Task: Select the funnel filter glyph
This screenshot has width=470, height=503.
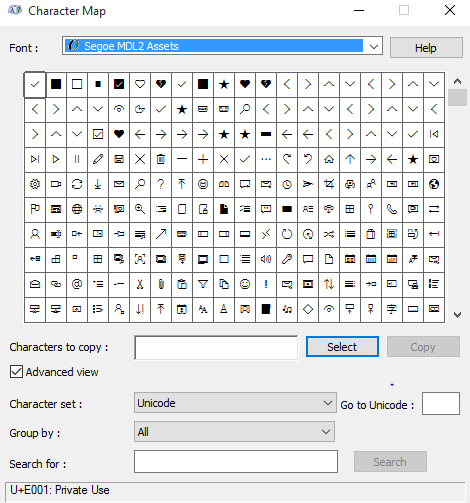Action: click(203, 284)
